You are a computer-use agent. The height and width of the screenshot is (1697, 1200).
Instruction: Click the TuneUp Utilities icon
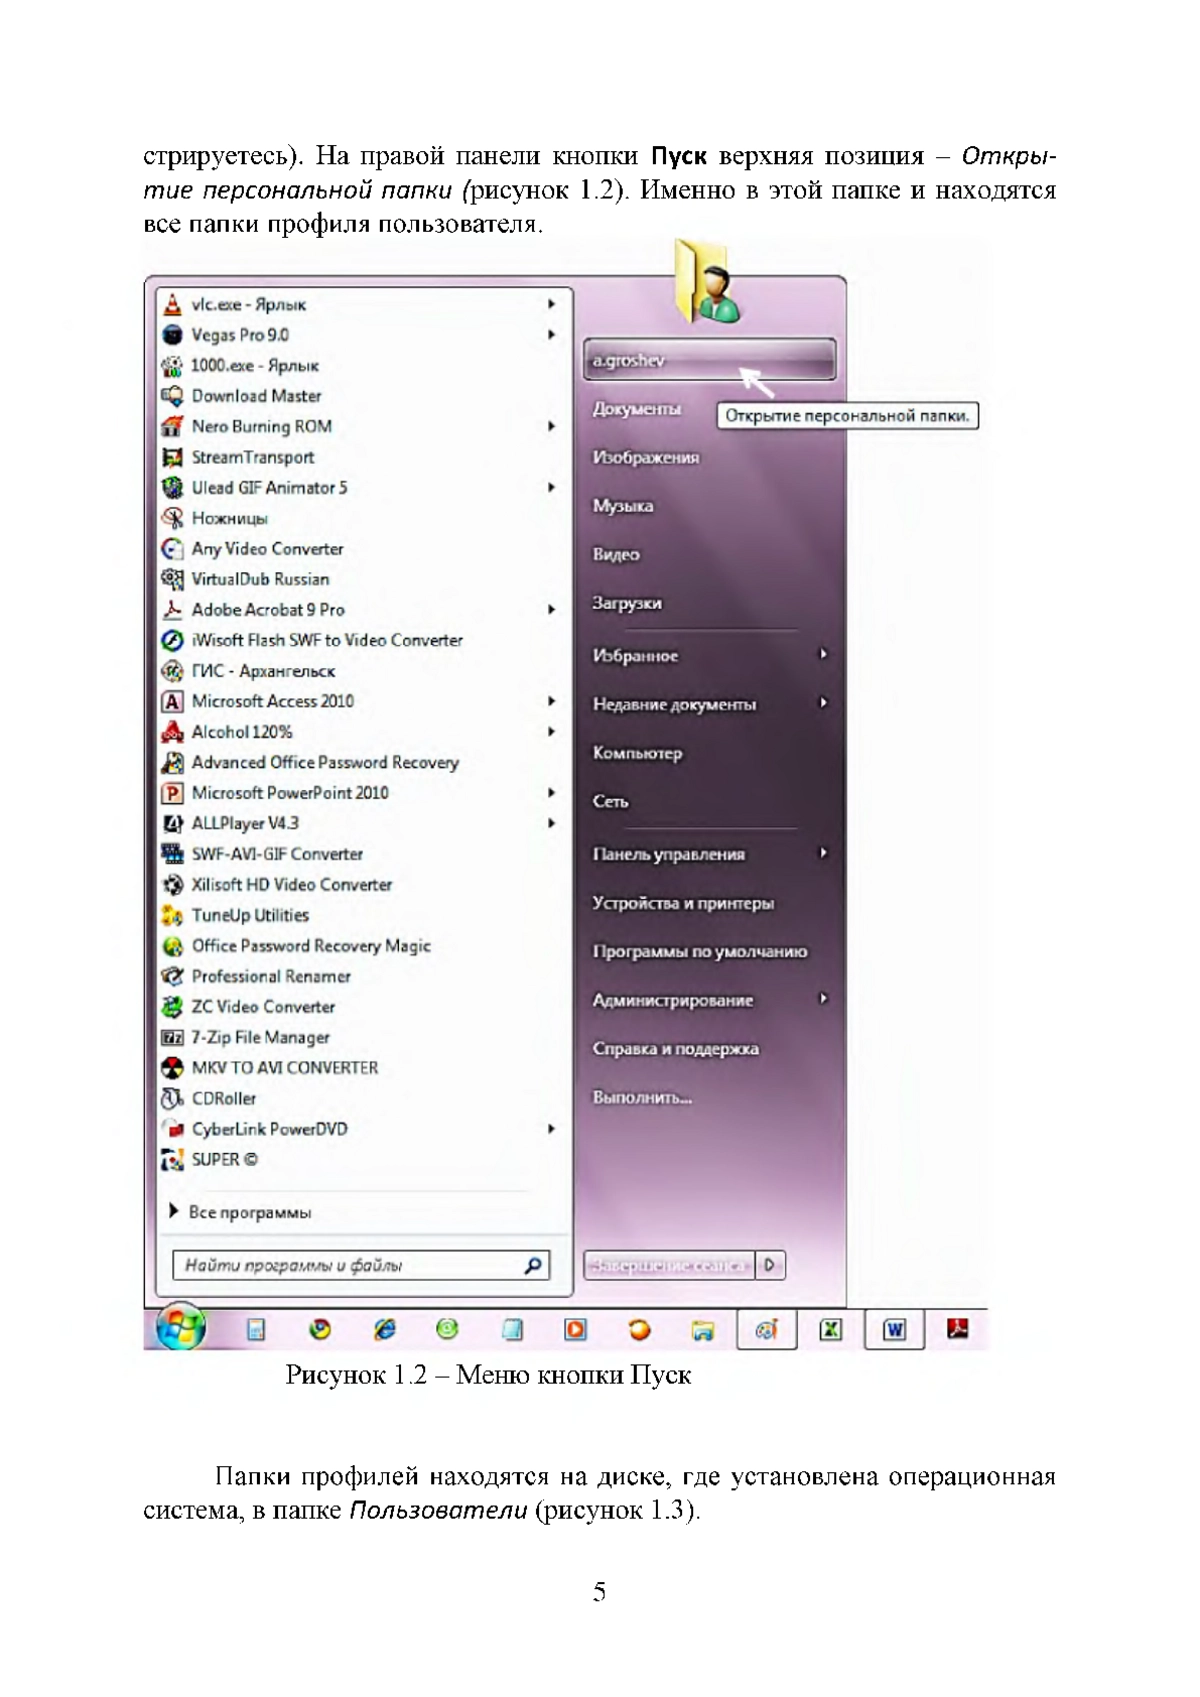click(x=173, y=915)
